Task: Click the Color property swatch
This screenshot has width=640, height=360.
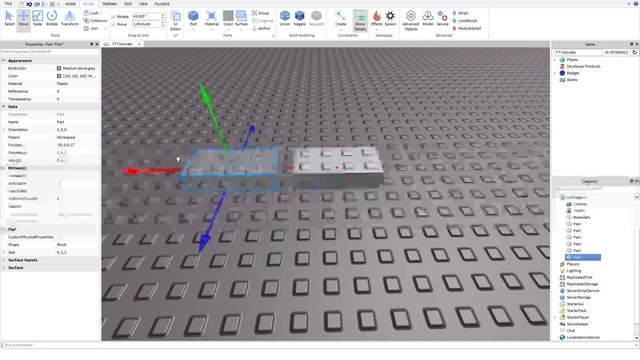Action: (x=59, y=76)
